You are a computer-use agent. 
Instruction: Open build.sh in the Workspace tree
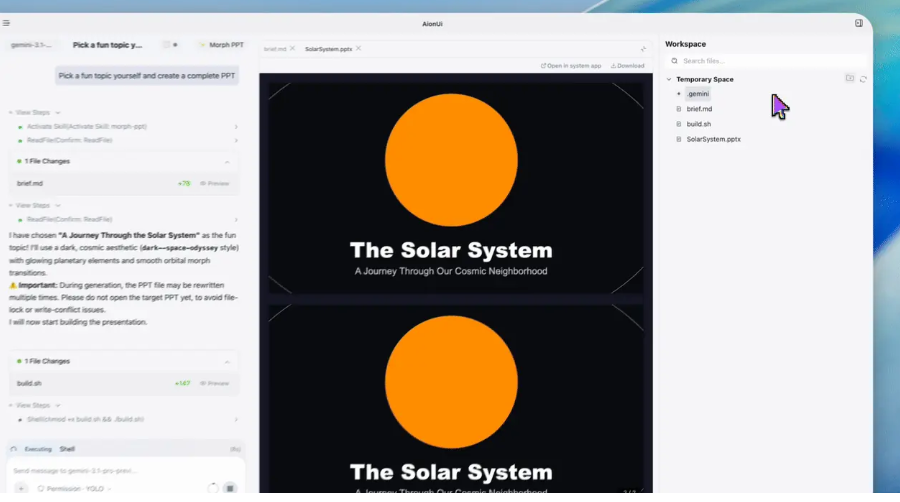pyautogui.click(x=699, y=124)
